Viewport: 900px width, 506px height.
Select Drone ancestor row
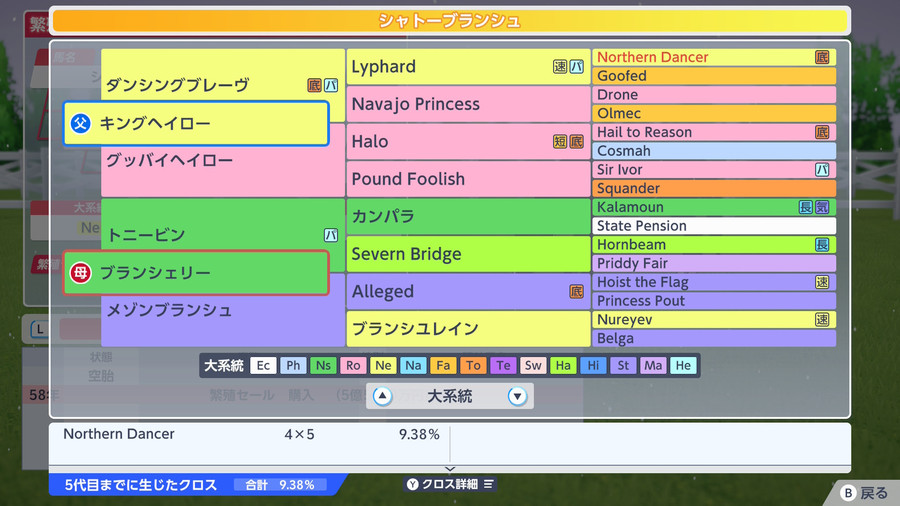tap(714, 95)
